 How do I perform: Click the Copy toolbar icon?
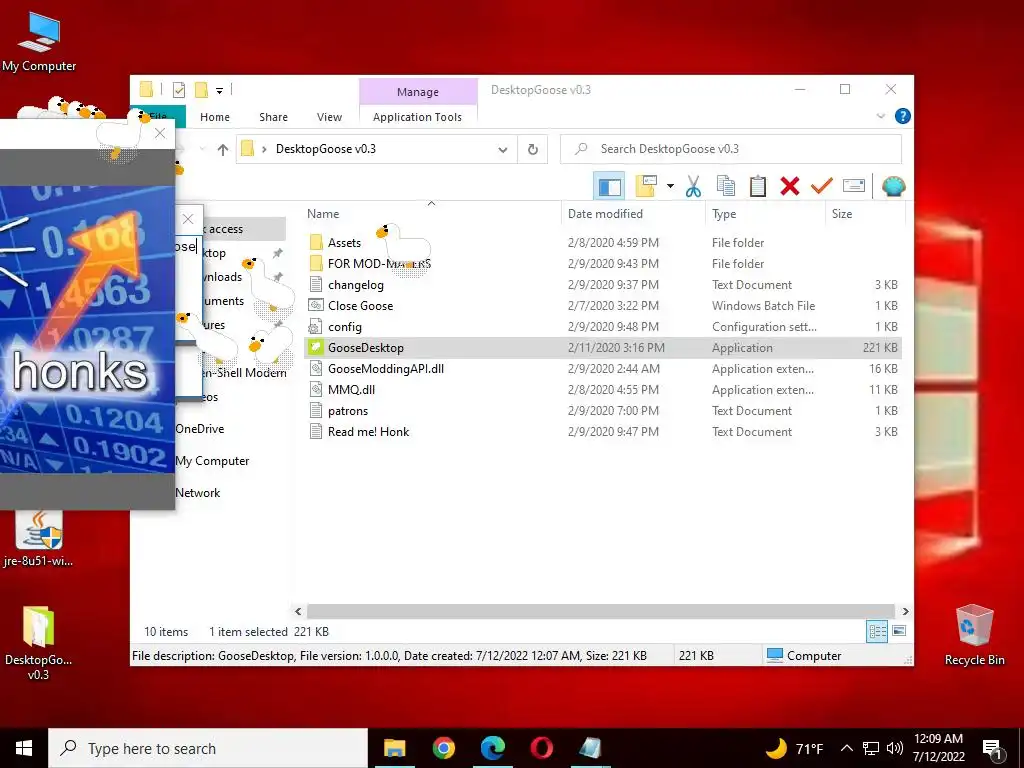coord(726,186)
